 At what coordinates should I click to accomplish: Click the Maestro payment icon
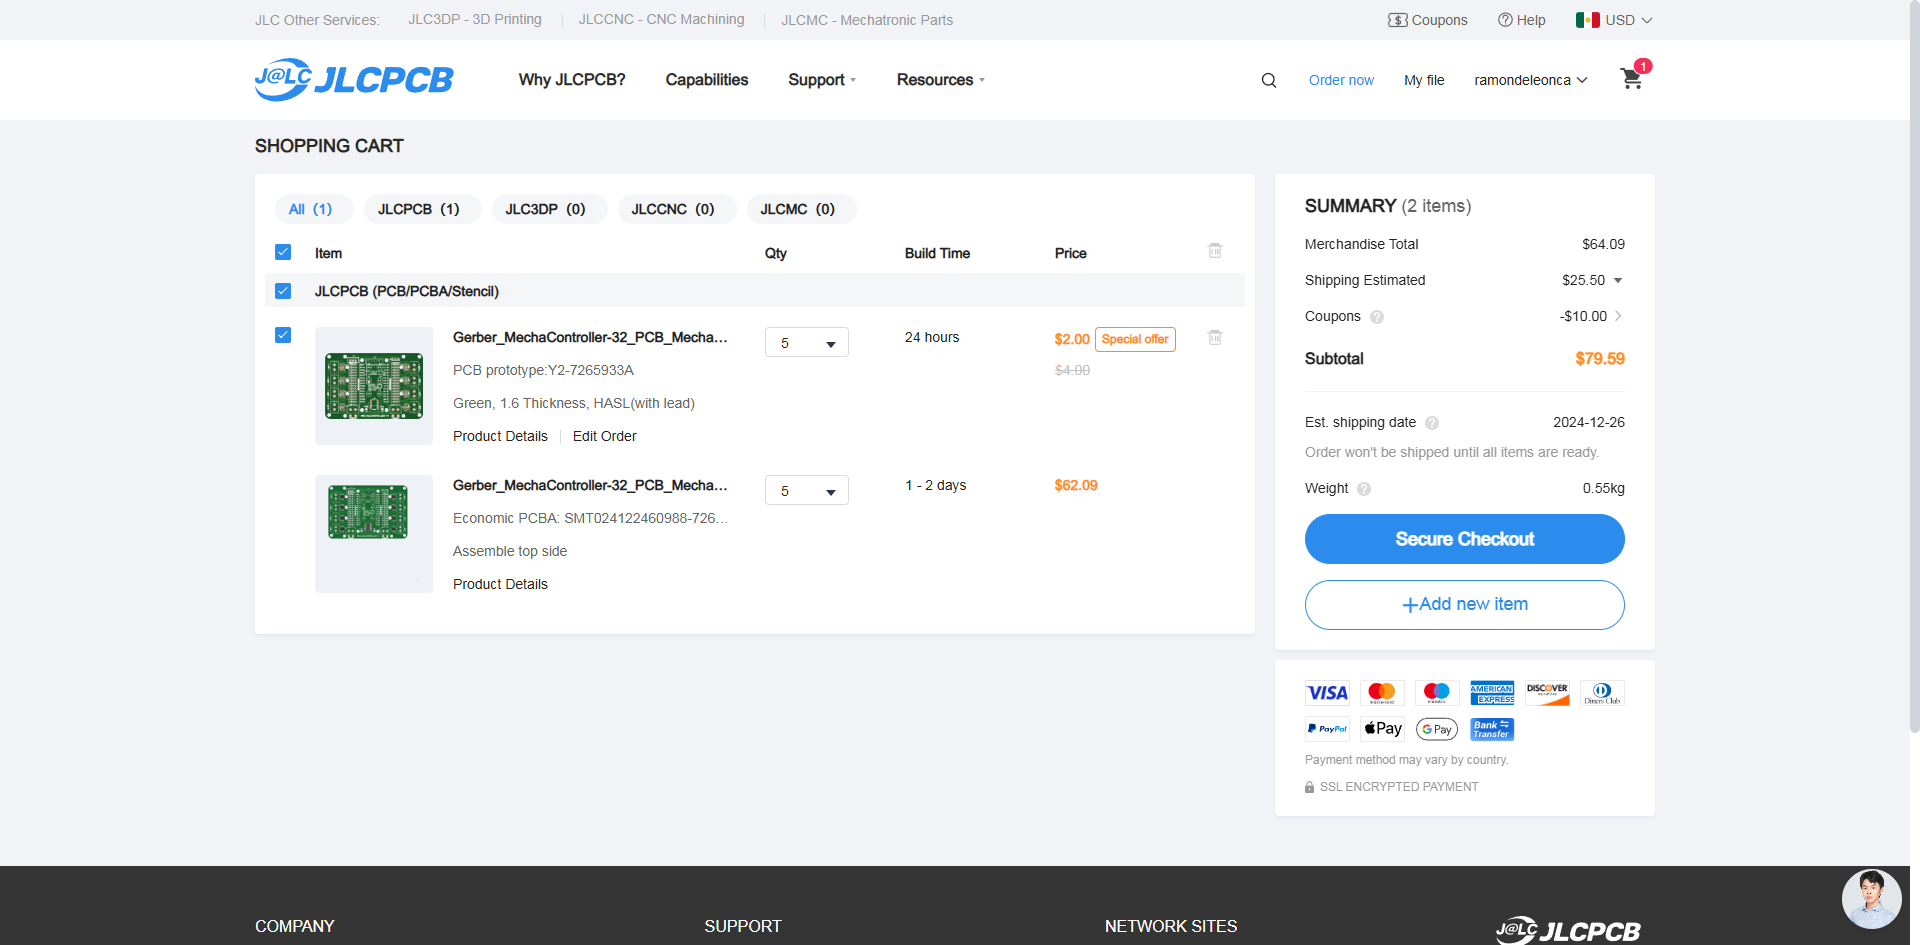tap(1437, 693)
